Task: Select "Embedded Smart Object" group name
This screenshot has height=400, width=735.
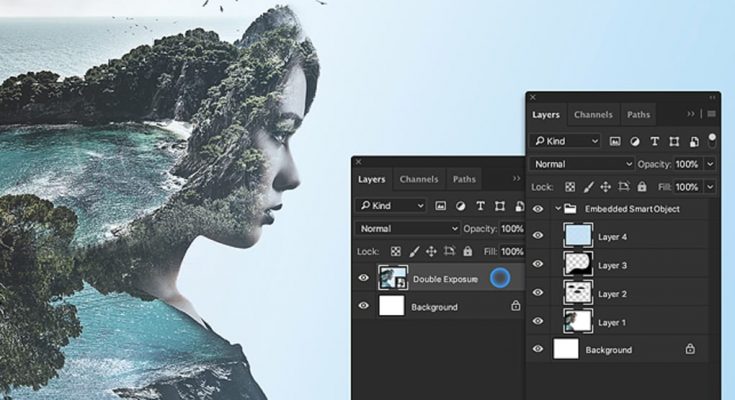Action: tap(632, 209)
